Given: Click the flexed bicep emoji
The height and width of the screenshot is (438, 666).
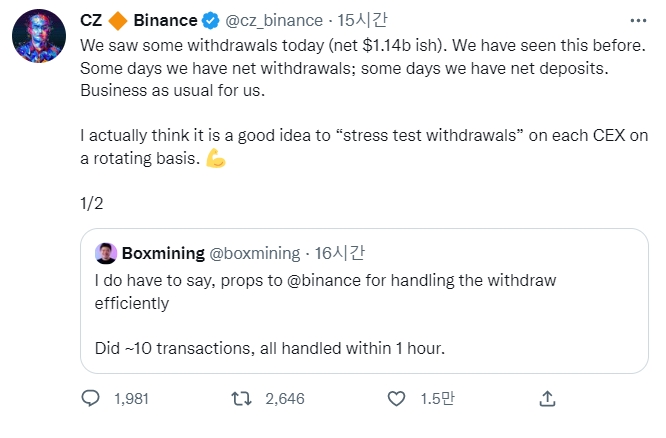Looking at the screenshot, I should (x=215, y=158).
